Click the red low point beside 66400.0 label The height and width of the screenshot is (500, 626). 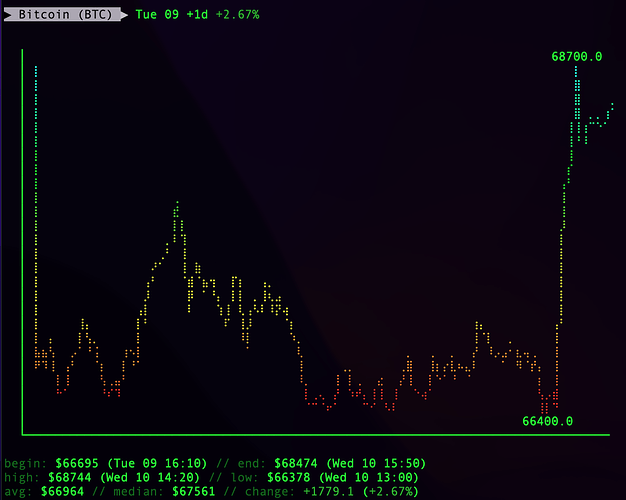(x=545, y=405)
